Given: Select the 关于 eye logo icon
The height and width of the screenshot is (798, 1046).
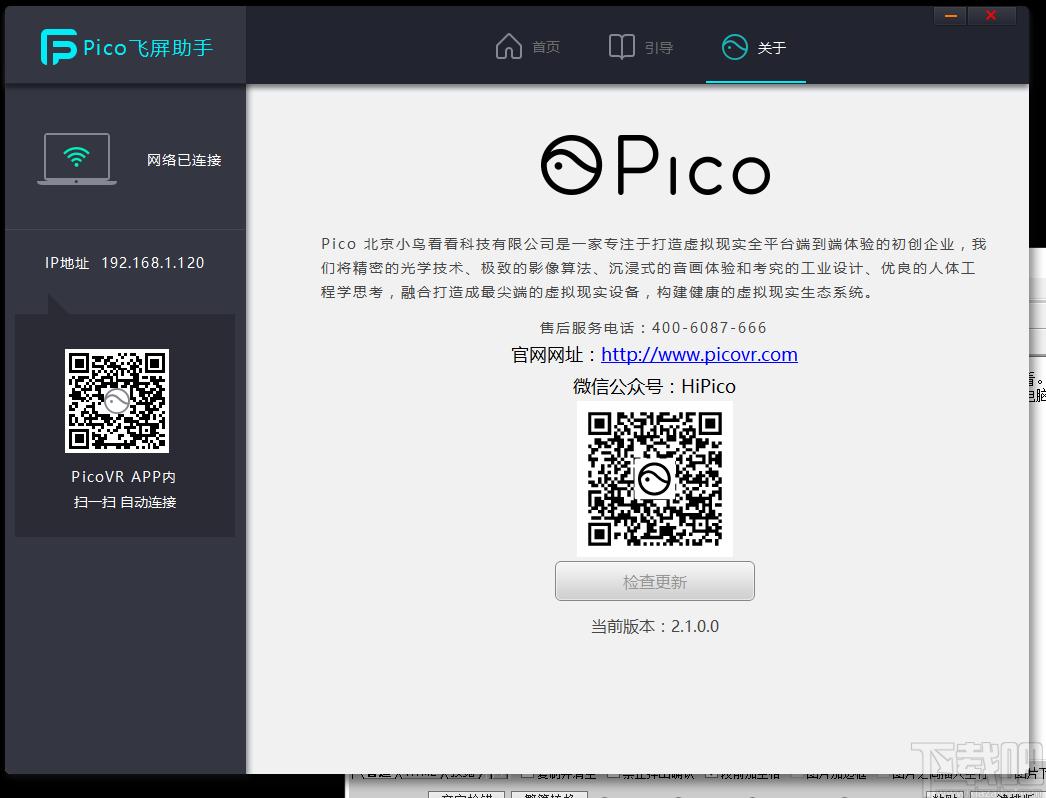Looking at the screenshot, I should point(735,45).
